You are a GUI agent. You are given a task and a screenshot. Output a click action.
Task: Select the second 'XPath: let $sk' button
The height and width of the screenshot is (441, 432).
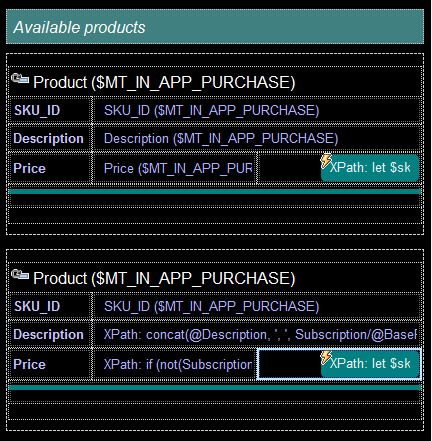click(370, 364)
